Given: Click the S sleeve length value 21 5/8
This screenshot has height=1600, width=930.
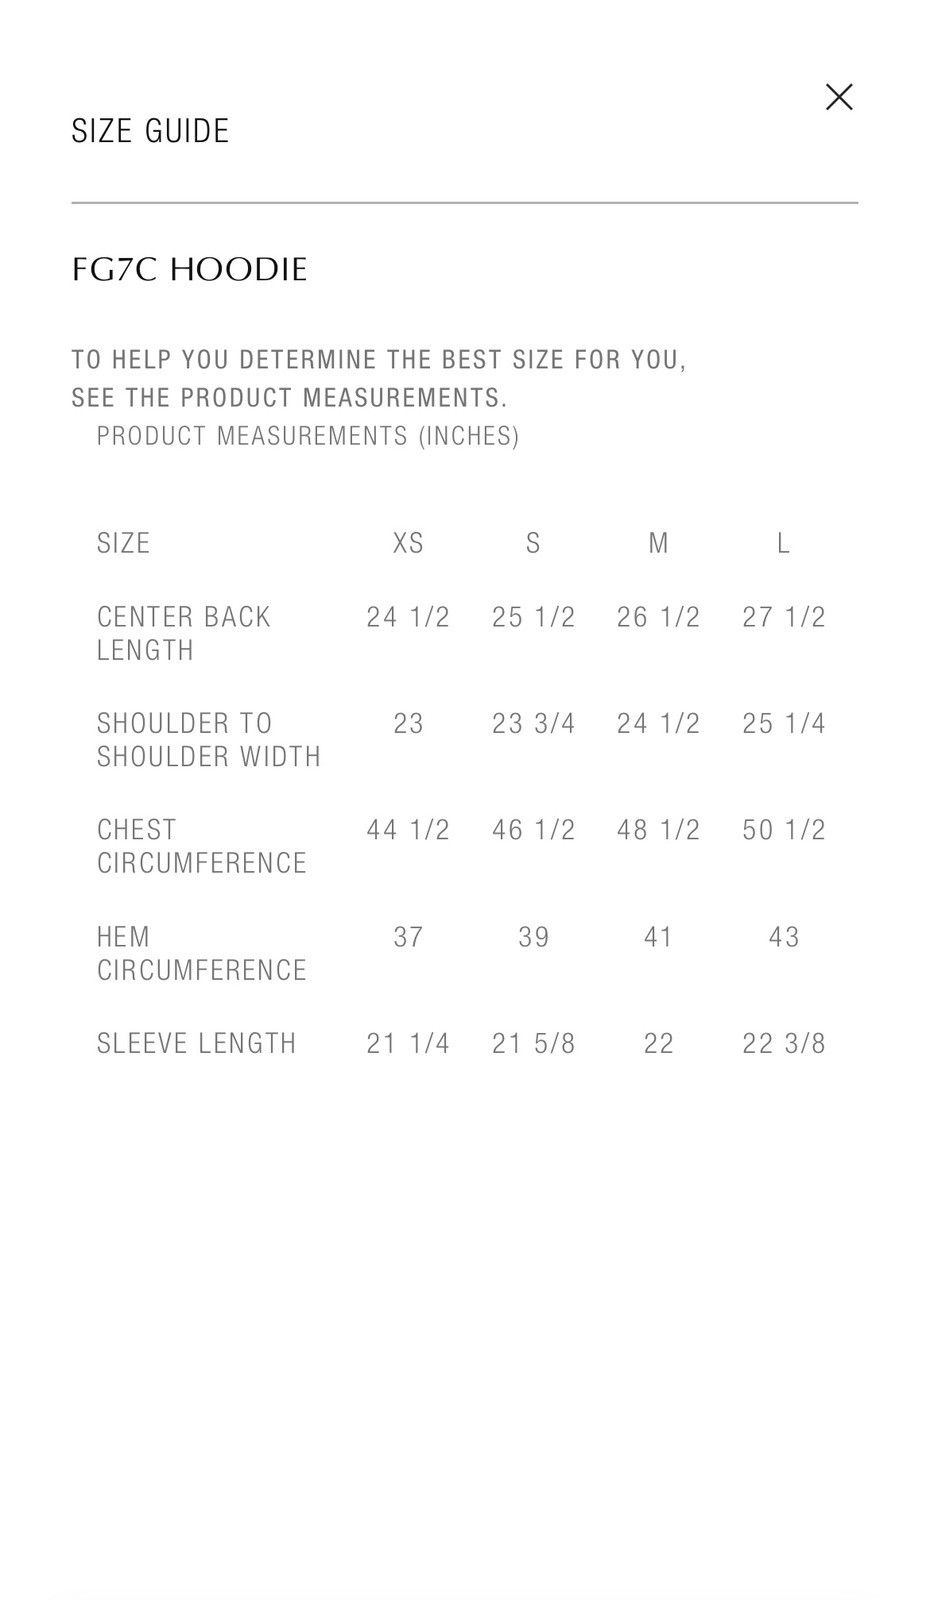Looking at the screenshot, I should 533,1044.
